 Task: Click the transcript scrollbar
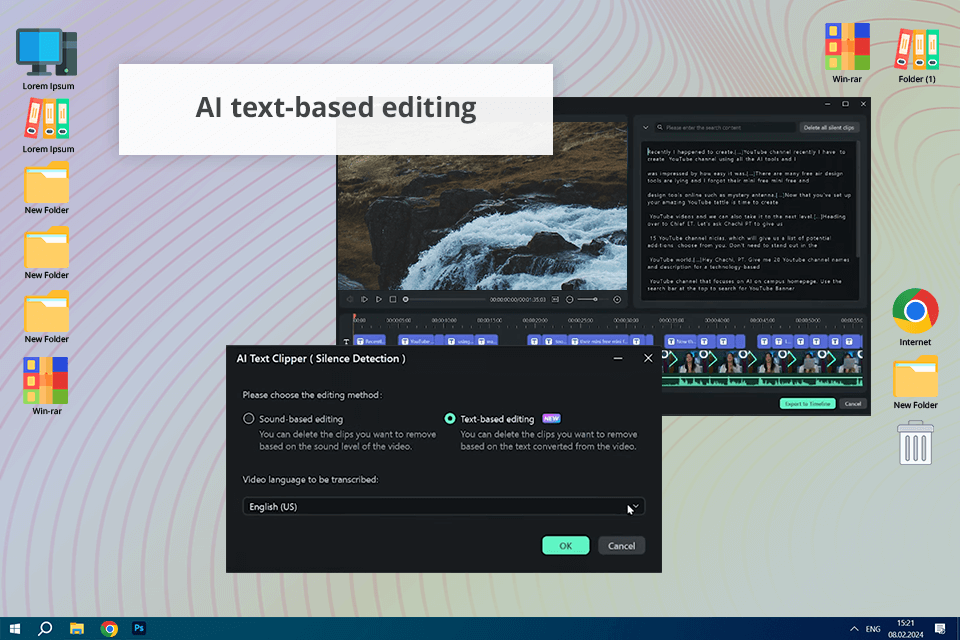point(858,199)
